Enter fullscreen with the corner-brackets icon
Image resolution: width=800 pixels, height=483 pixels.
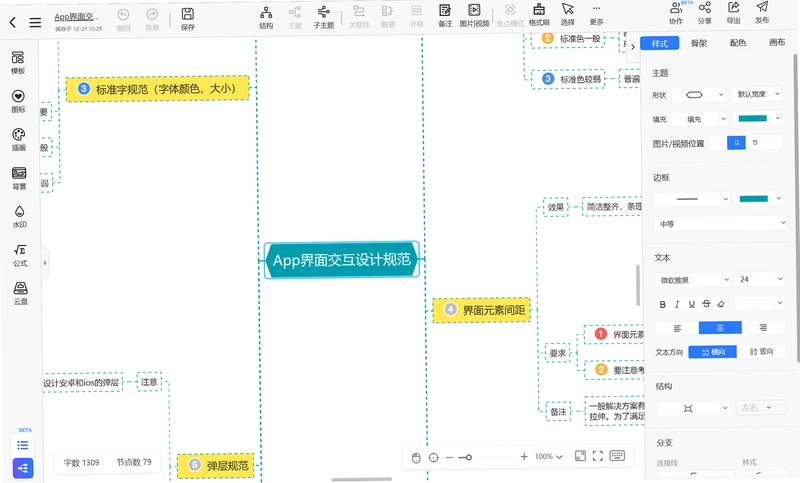point(598,456)
